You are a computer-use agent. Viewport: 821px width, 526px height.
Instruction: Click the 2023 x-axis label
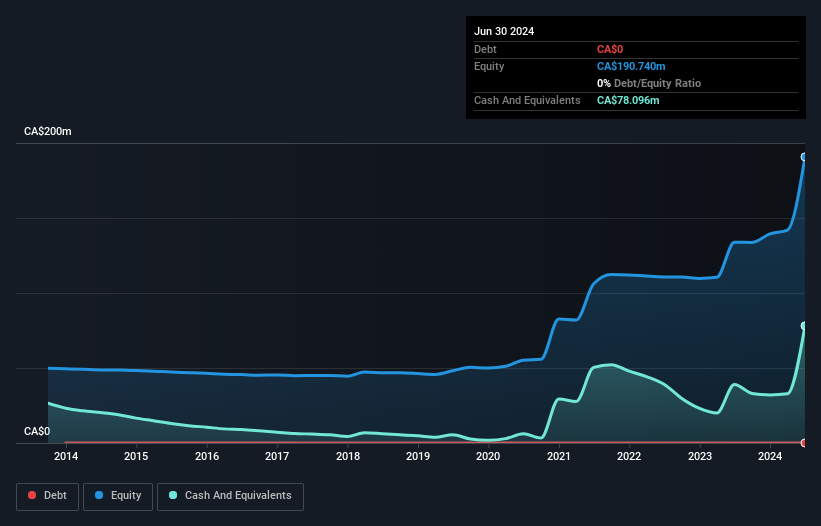coord(700,456)
